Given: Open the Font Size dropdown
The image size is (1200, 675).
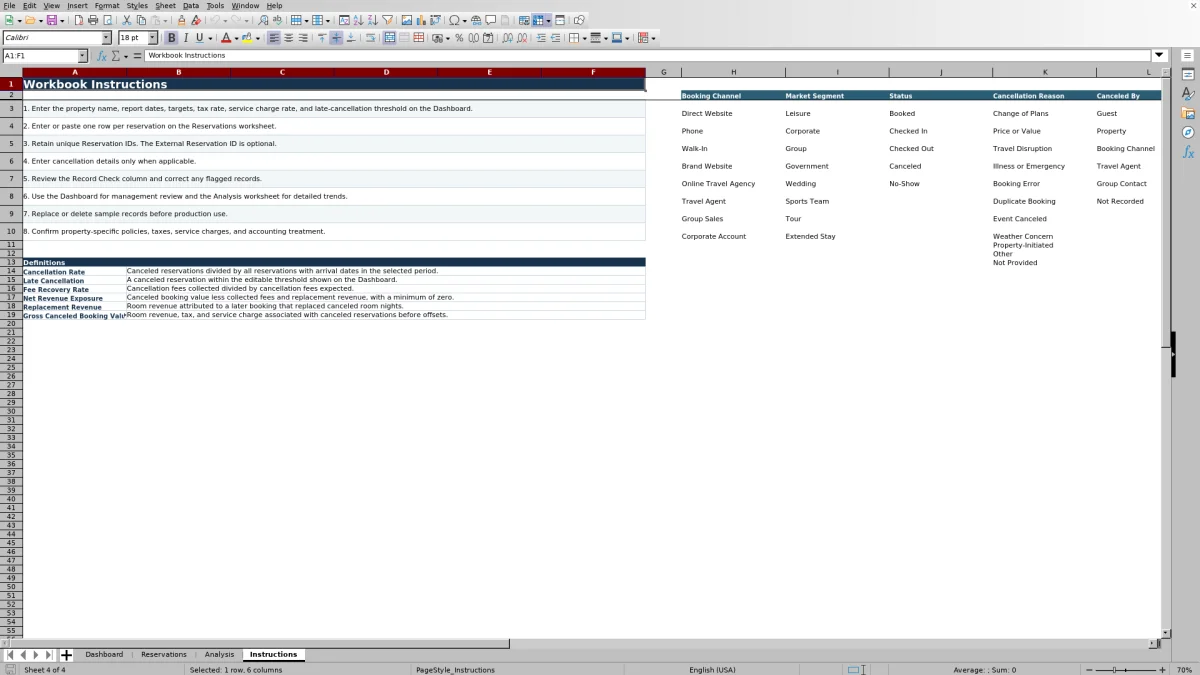Looking at the screenshot, I should (x=152, y=38).
